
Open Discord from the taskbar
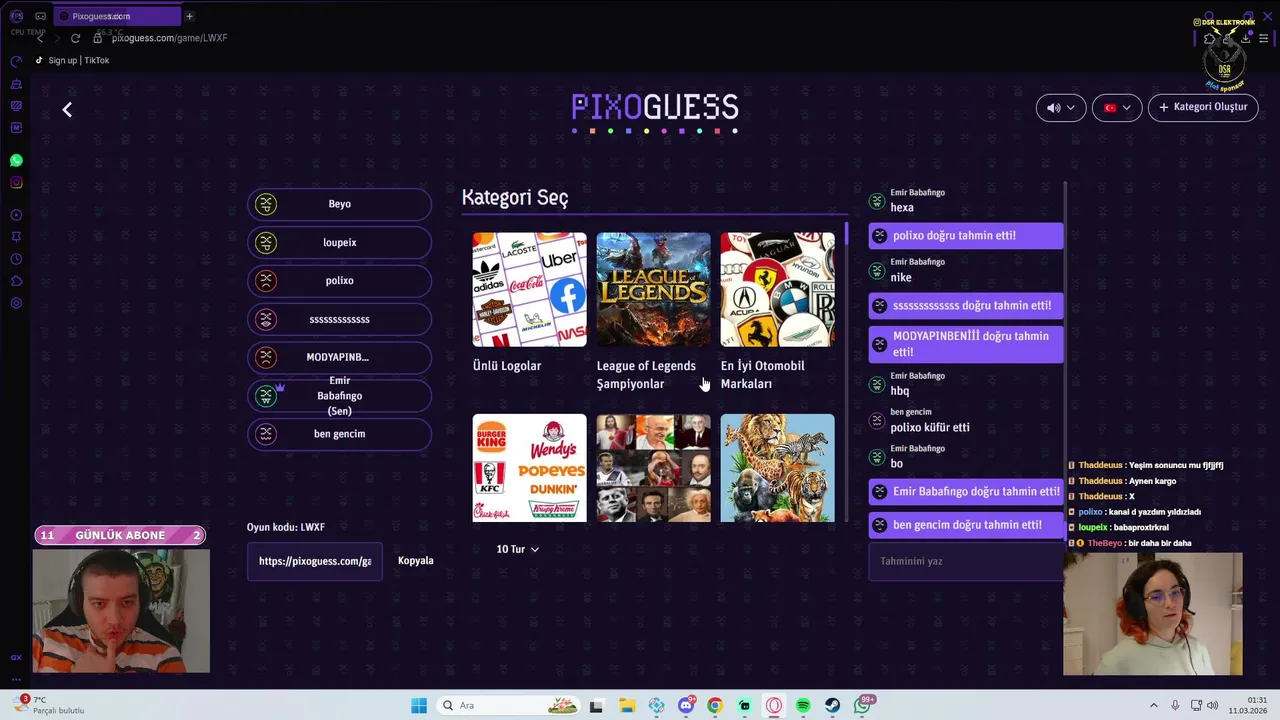(x=686, y=706)
